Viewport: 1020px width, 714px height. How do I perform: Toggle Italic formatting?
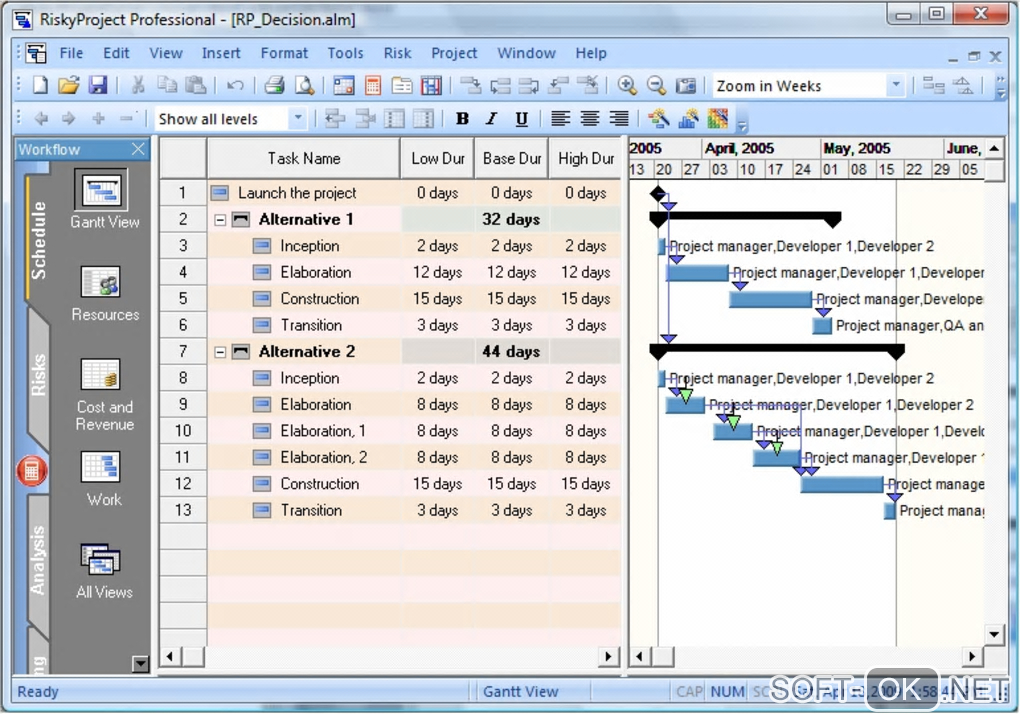click(491, 119)
